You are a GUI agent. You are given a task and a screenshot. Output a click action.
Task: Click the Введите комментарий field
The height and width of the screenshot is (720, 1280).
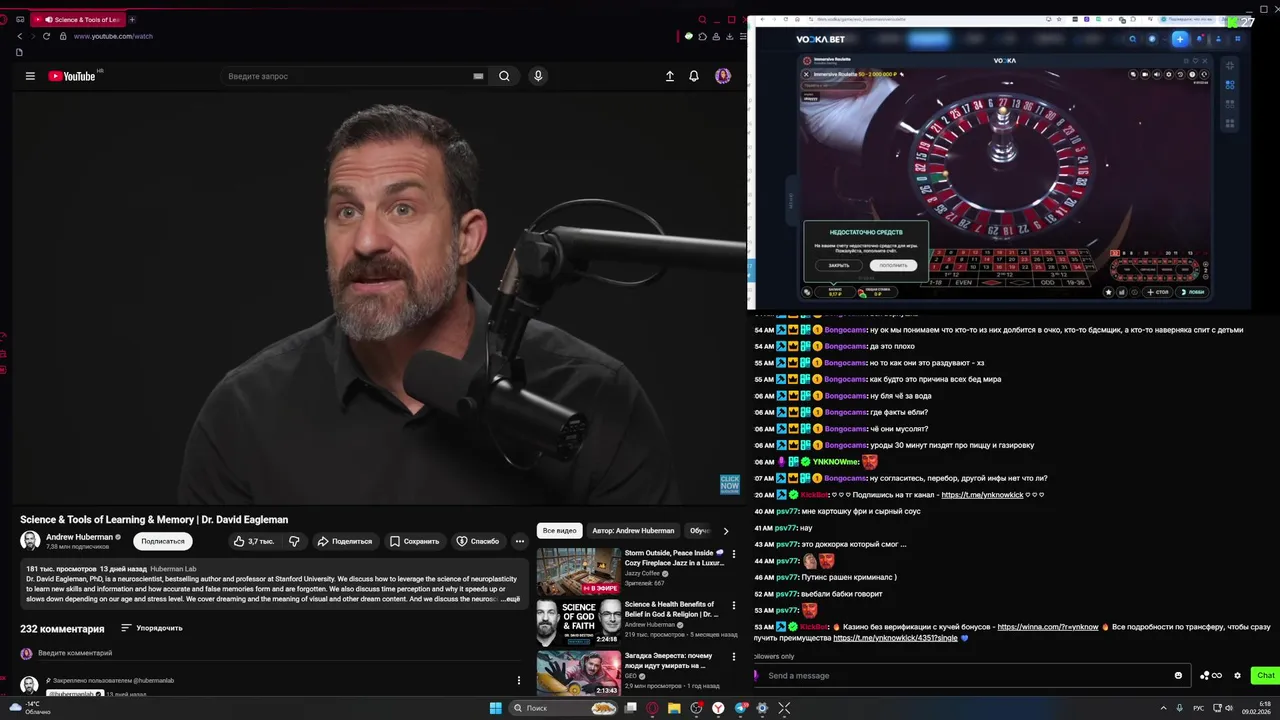pyautogui.click(x=280, y=653)
